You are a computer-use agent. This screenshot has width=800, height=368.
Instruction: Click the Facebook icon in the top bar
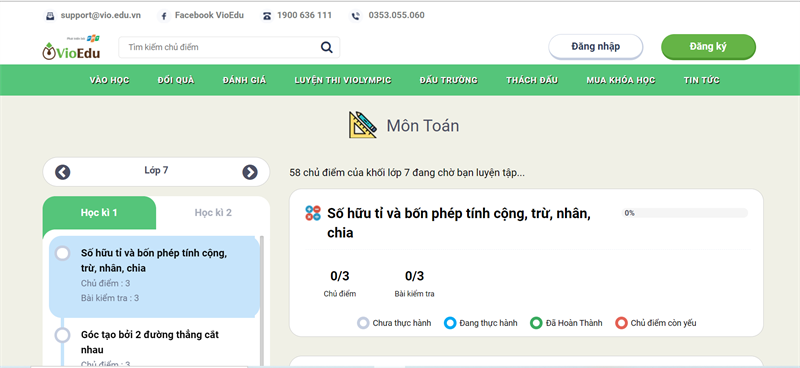tap(164, 16)
